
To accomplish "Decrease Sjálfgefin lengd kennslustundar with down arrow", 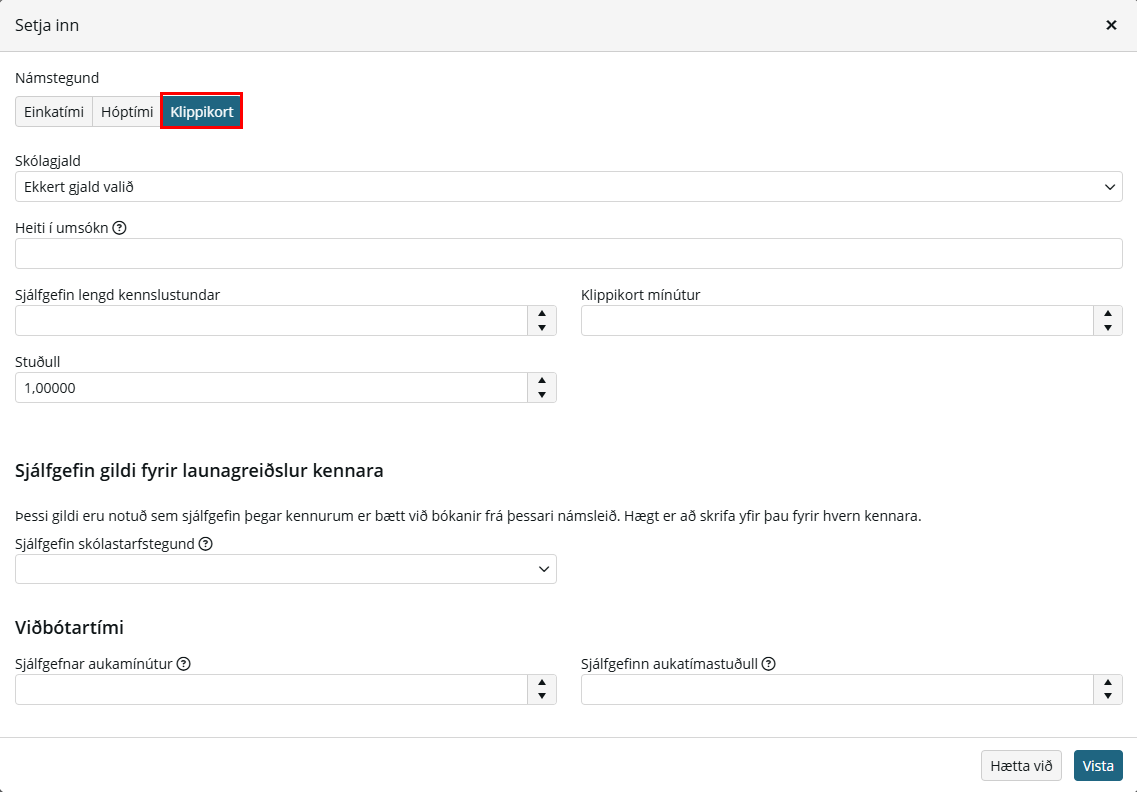I will [x=542, y=328].
